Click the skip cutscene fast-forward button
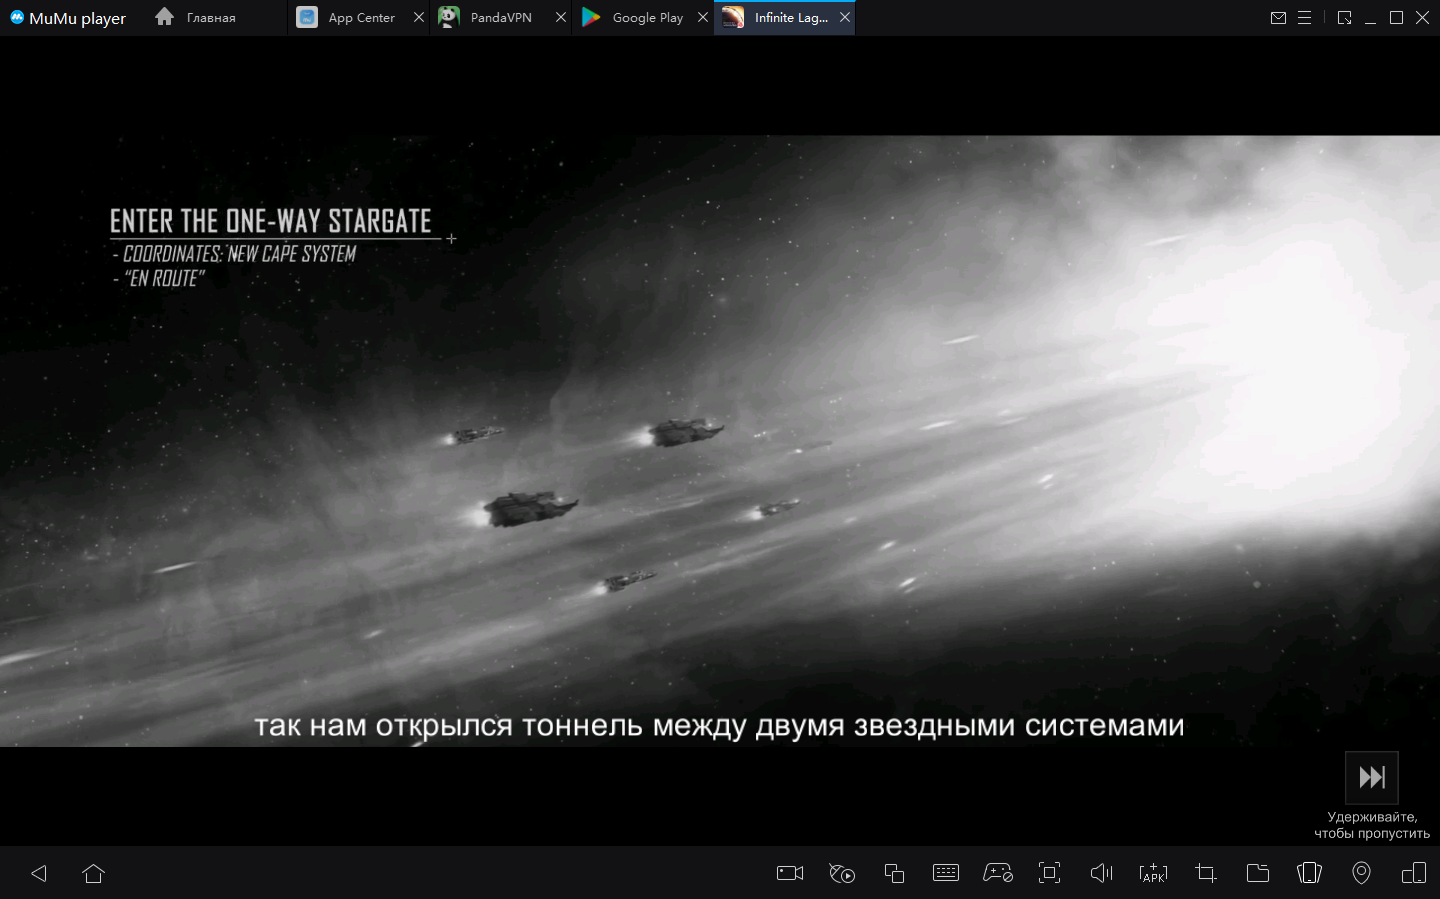The height and width of the screenshot is (899, 1440). pos(1371,778)
